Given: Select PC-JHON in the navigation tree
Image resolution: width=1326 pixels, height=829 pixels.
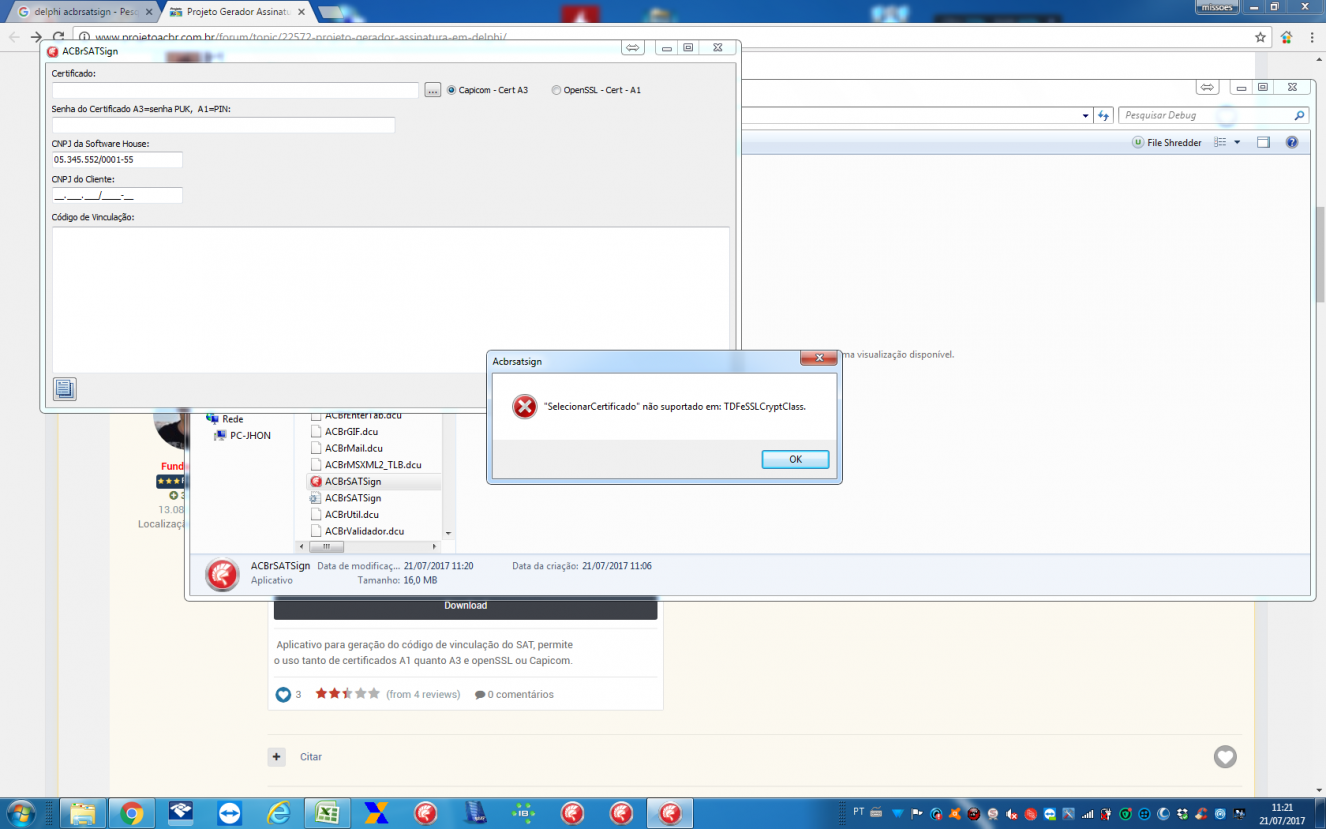Looking at the screenshot, I should tap(243, 436).
